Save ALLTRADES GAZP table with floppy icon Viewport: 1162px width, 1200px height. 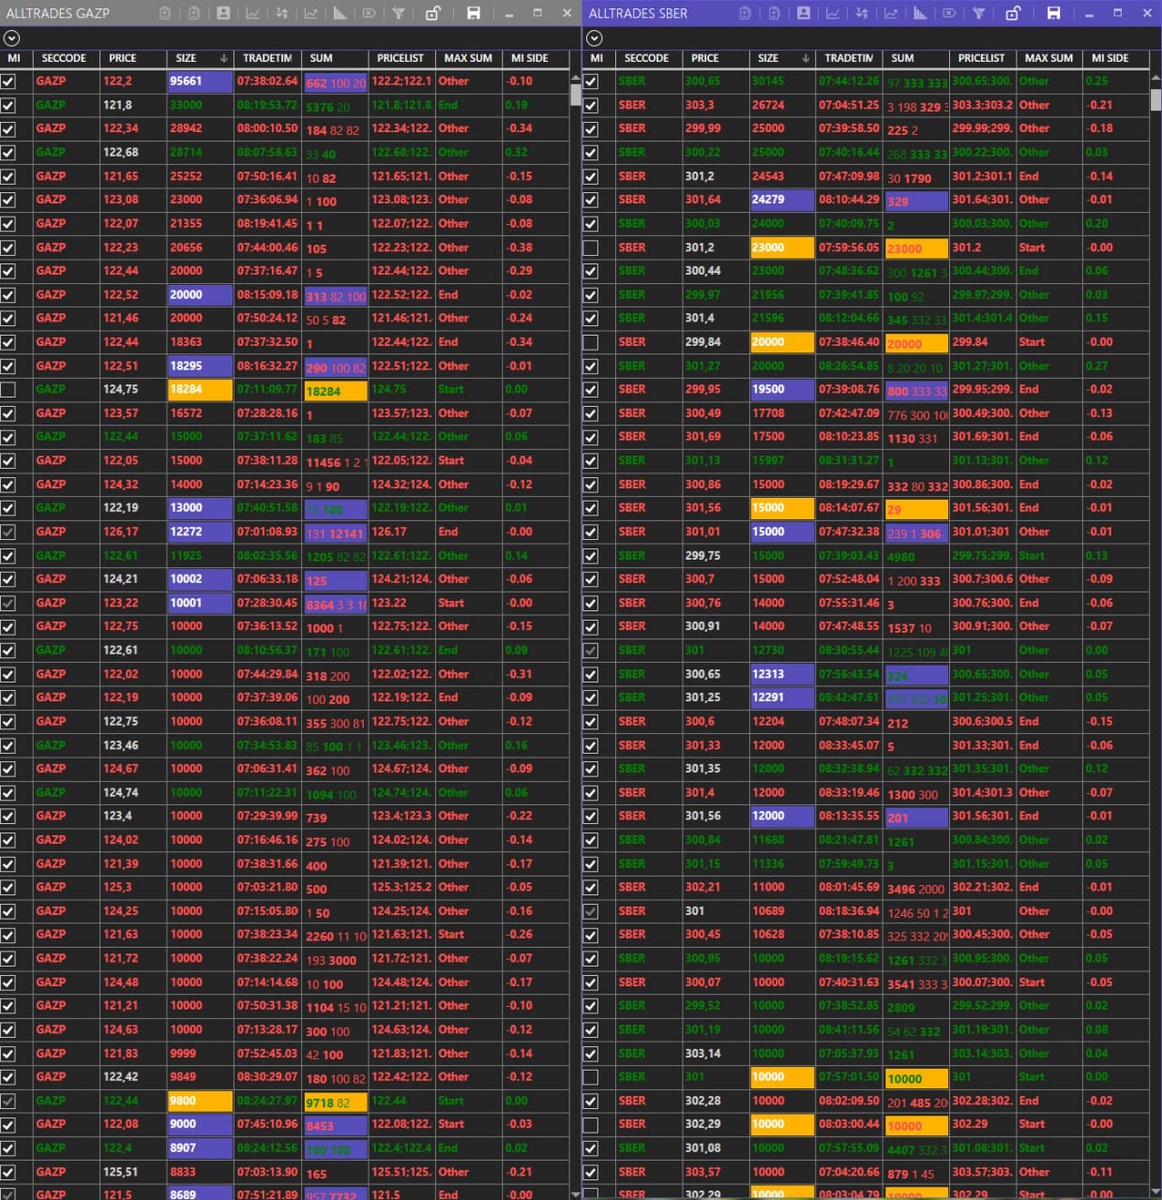(473, 13)
